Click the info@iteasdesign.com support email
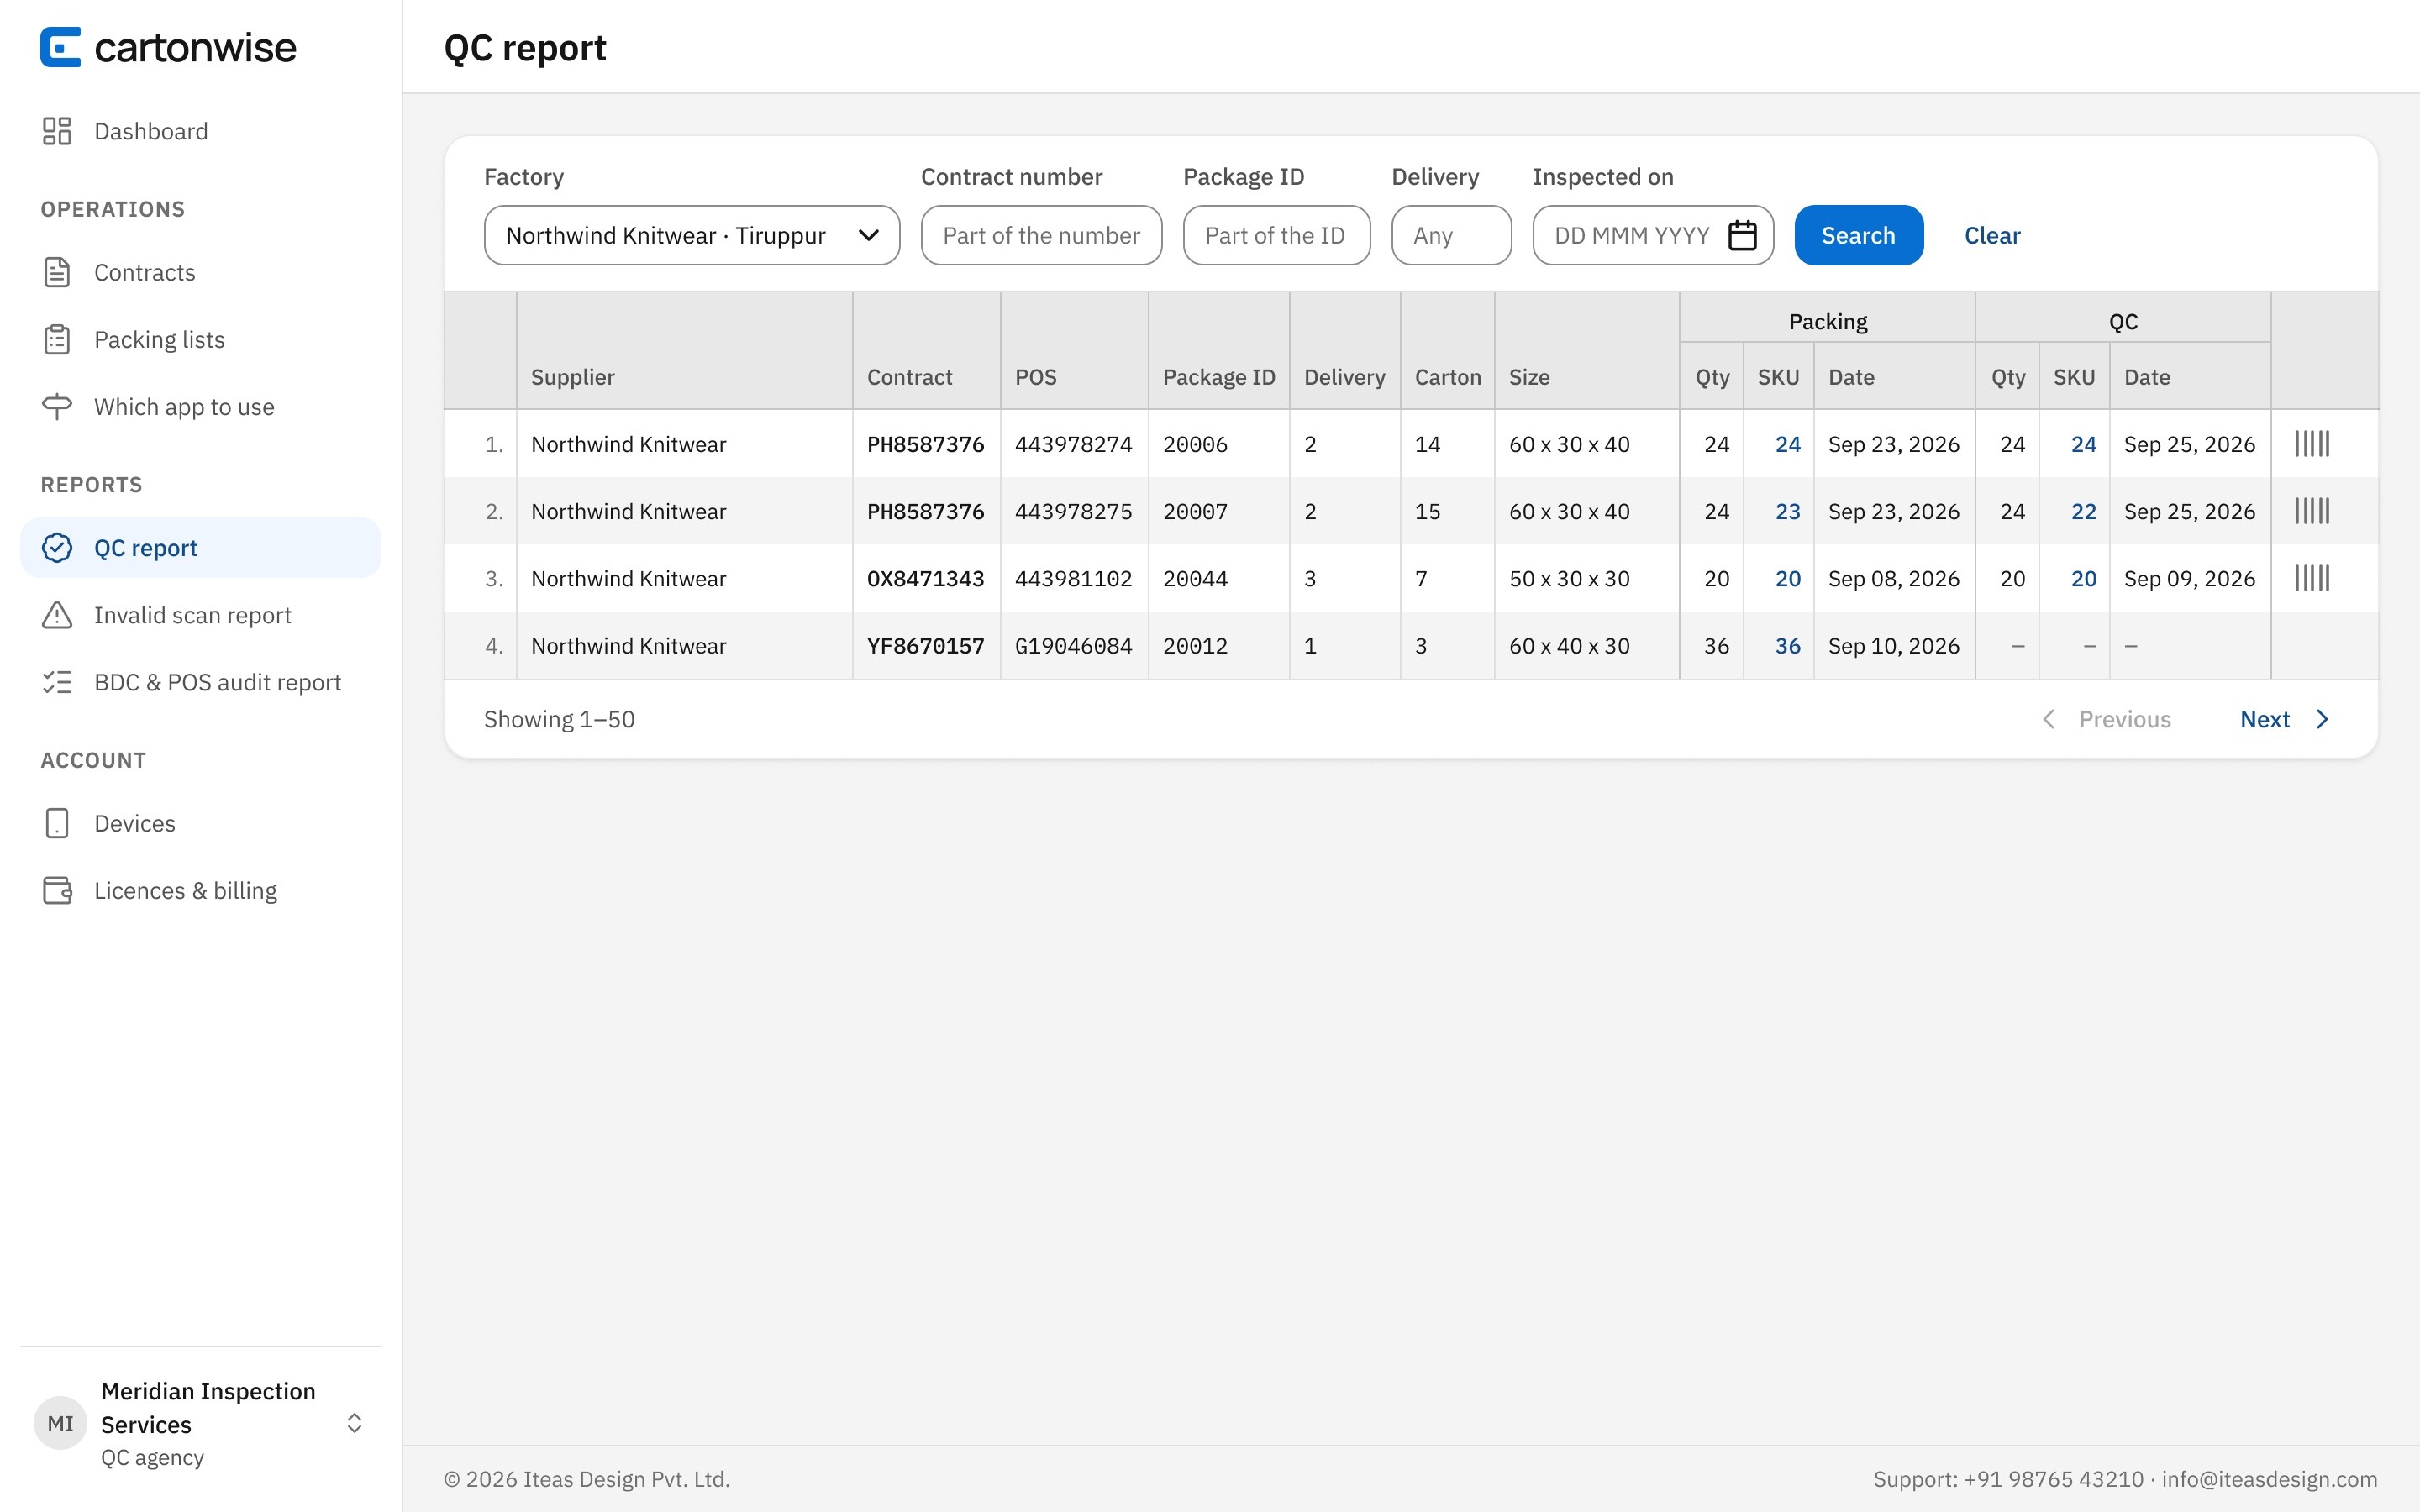2420x1512 pixels. pyautogui.click(x=2269, y=1478)
